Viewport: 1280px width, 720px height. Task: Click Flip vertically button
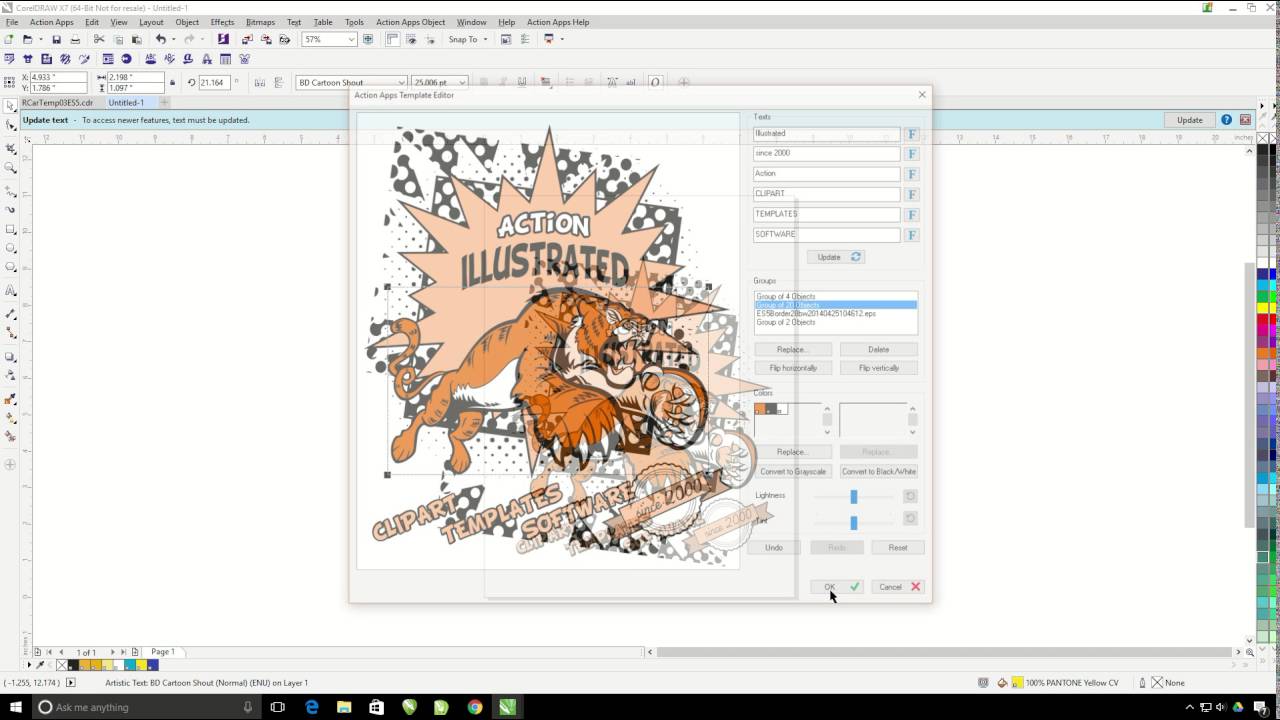click(878, 368)
